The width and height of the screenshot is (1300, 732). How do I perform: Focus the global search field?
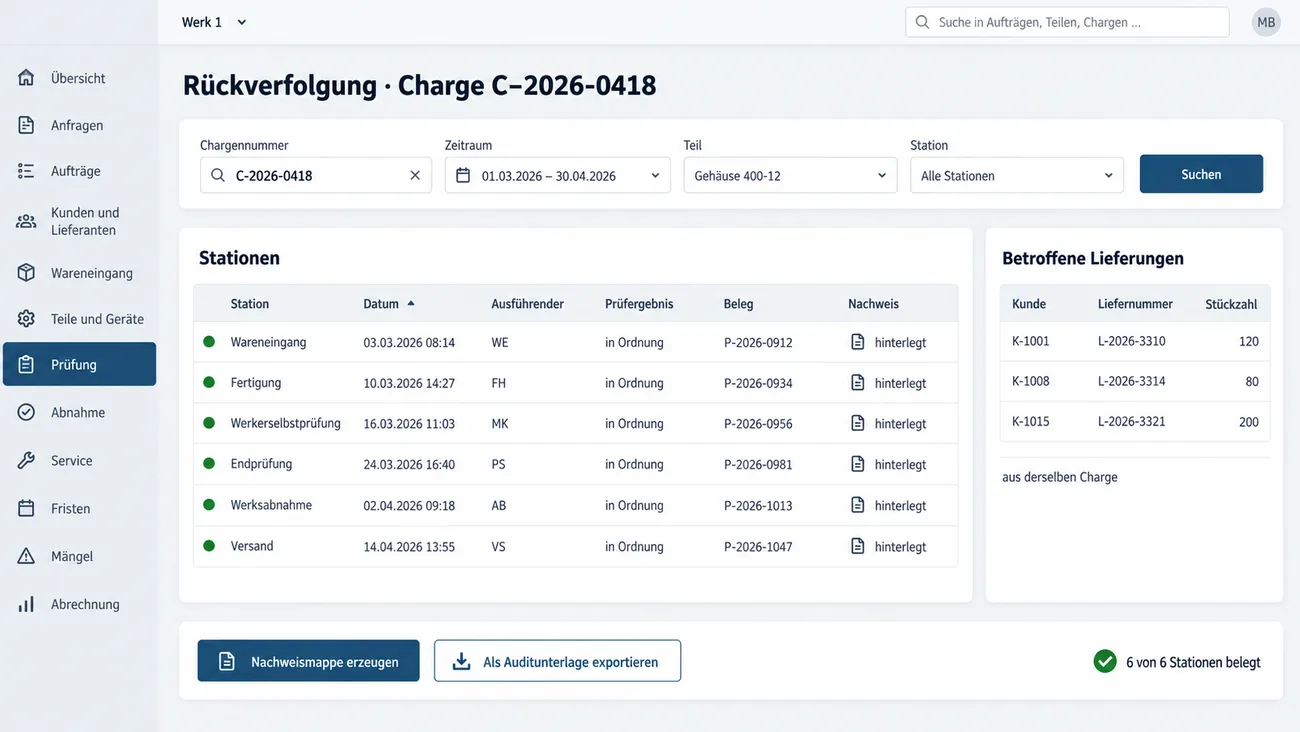(x=1067, y=22)
